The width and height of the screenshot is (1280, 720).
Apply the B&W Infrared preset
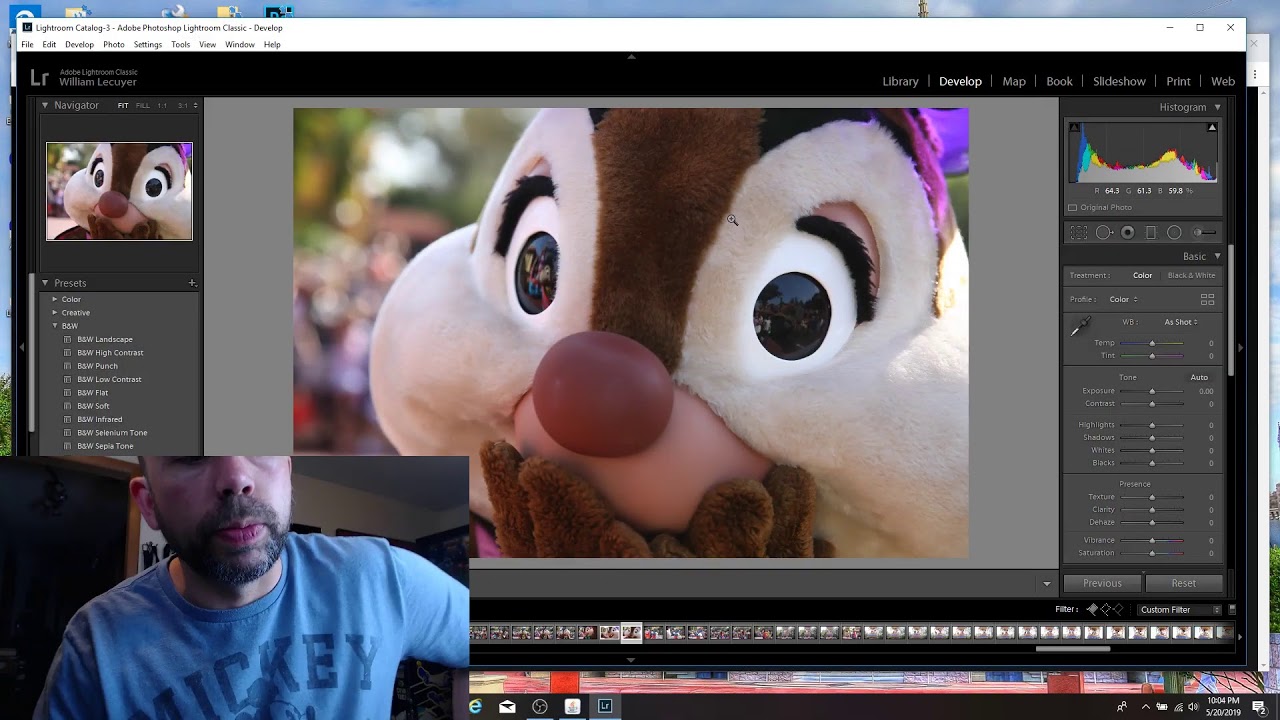coord(99,419)
